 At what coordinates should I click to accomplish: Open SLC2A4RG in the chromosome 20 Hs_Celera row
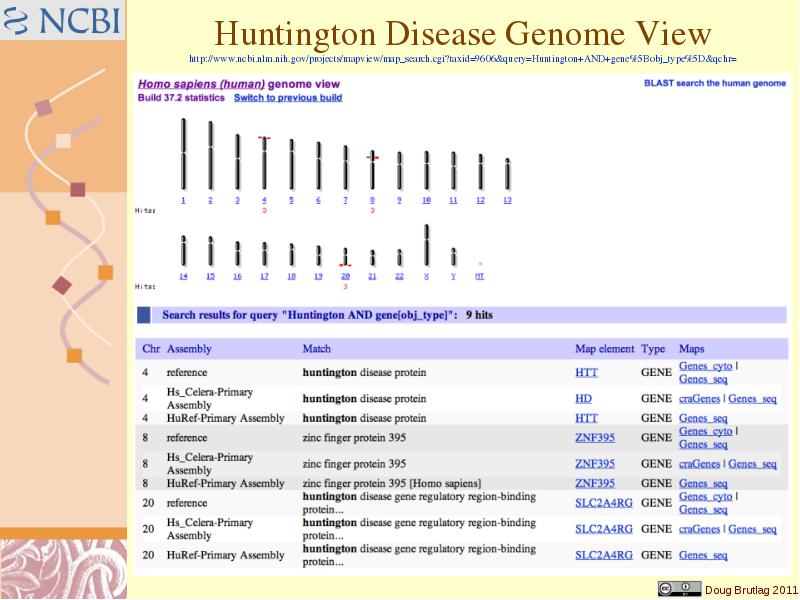coord(604,529)
